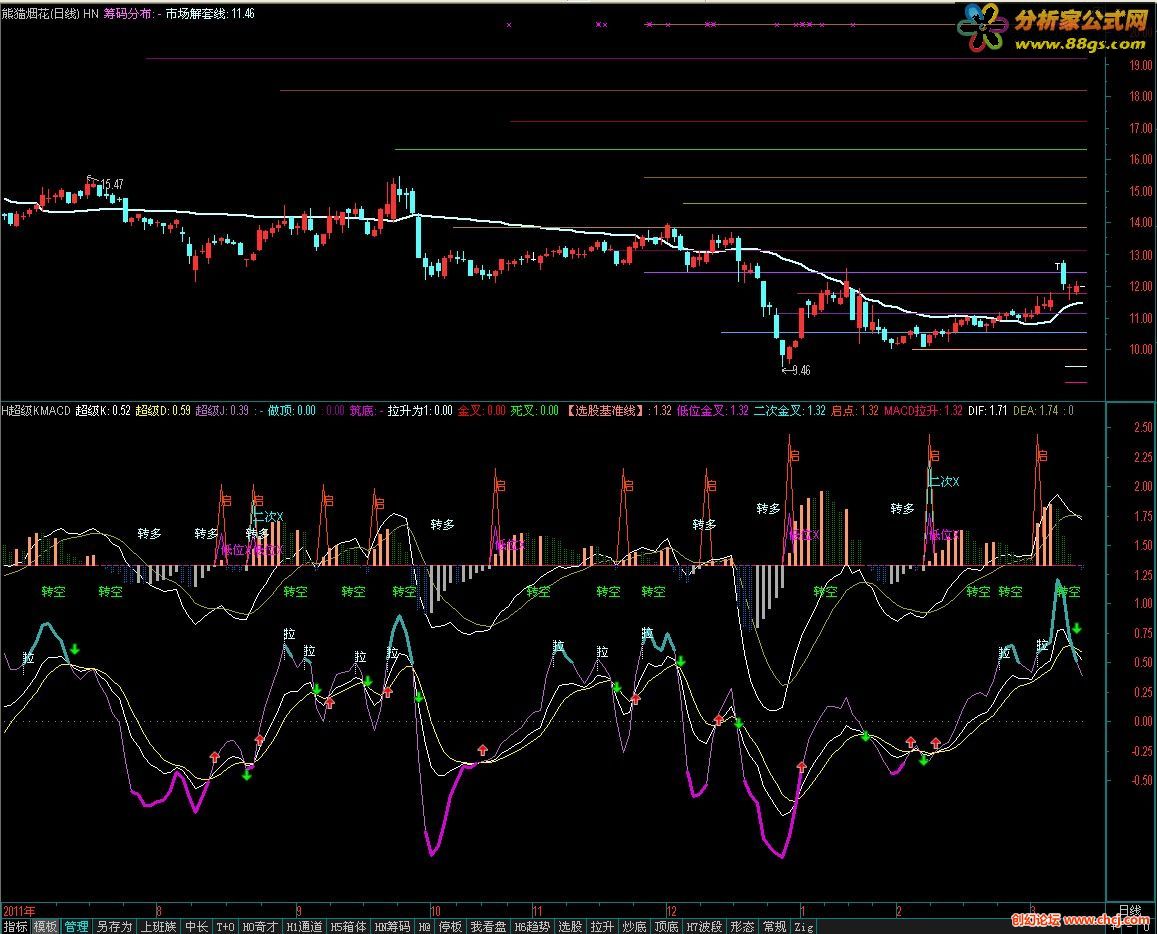Select the Zig template tab
Image resolution: width=1157 pixels, height=934 pixels.
pyautogui.click(x=803, y=927)
